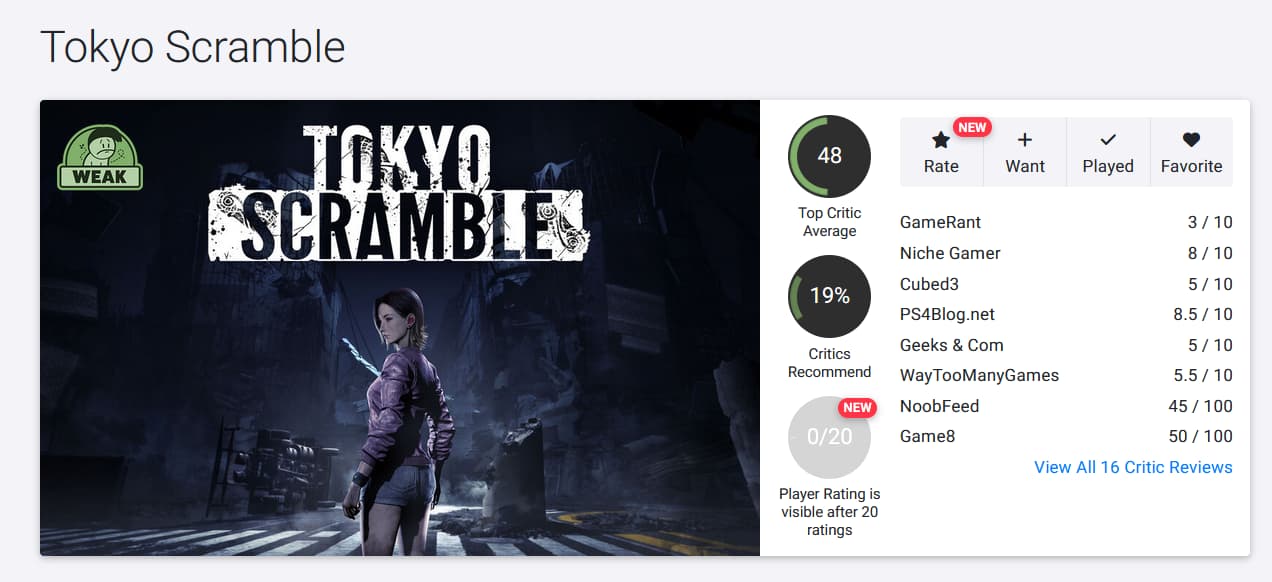Open the Niche Gamer review
The height and width of the screenshot is (582, 1272).
[x=950, y=253]
